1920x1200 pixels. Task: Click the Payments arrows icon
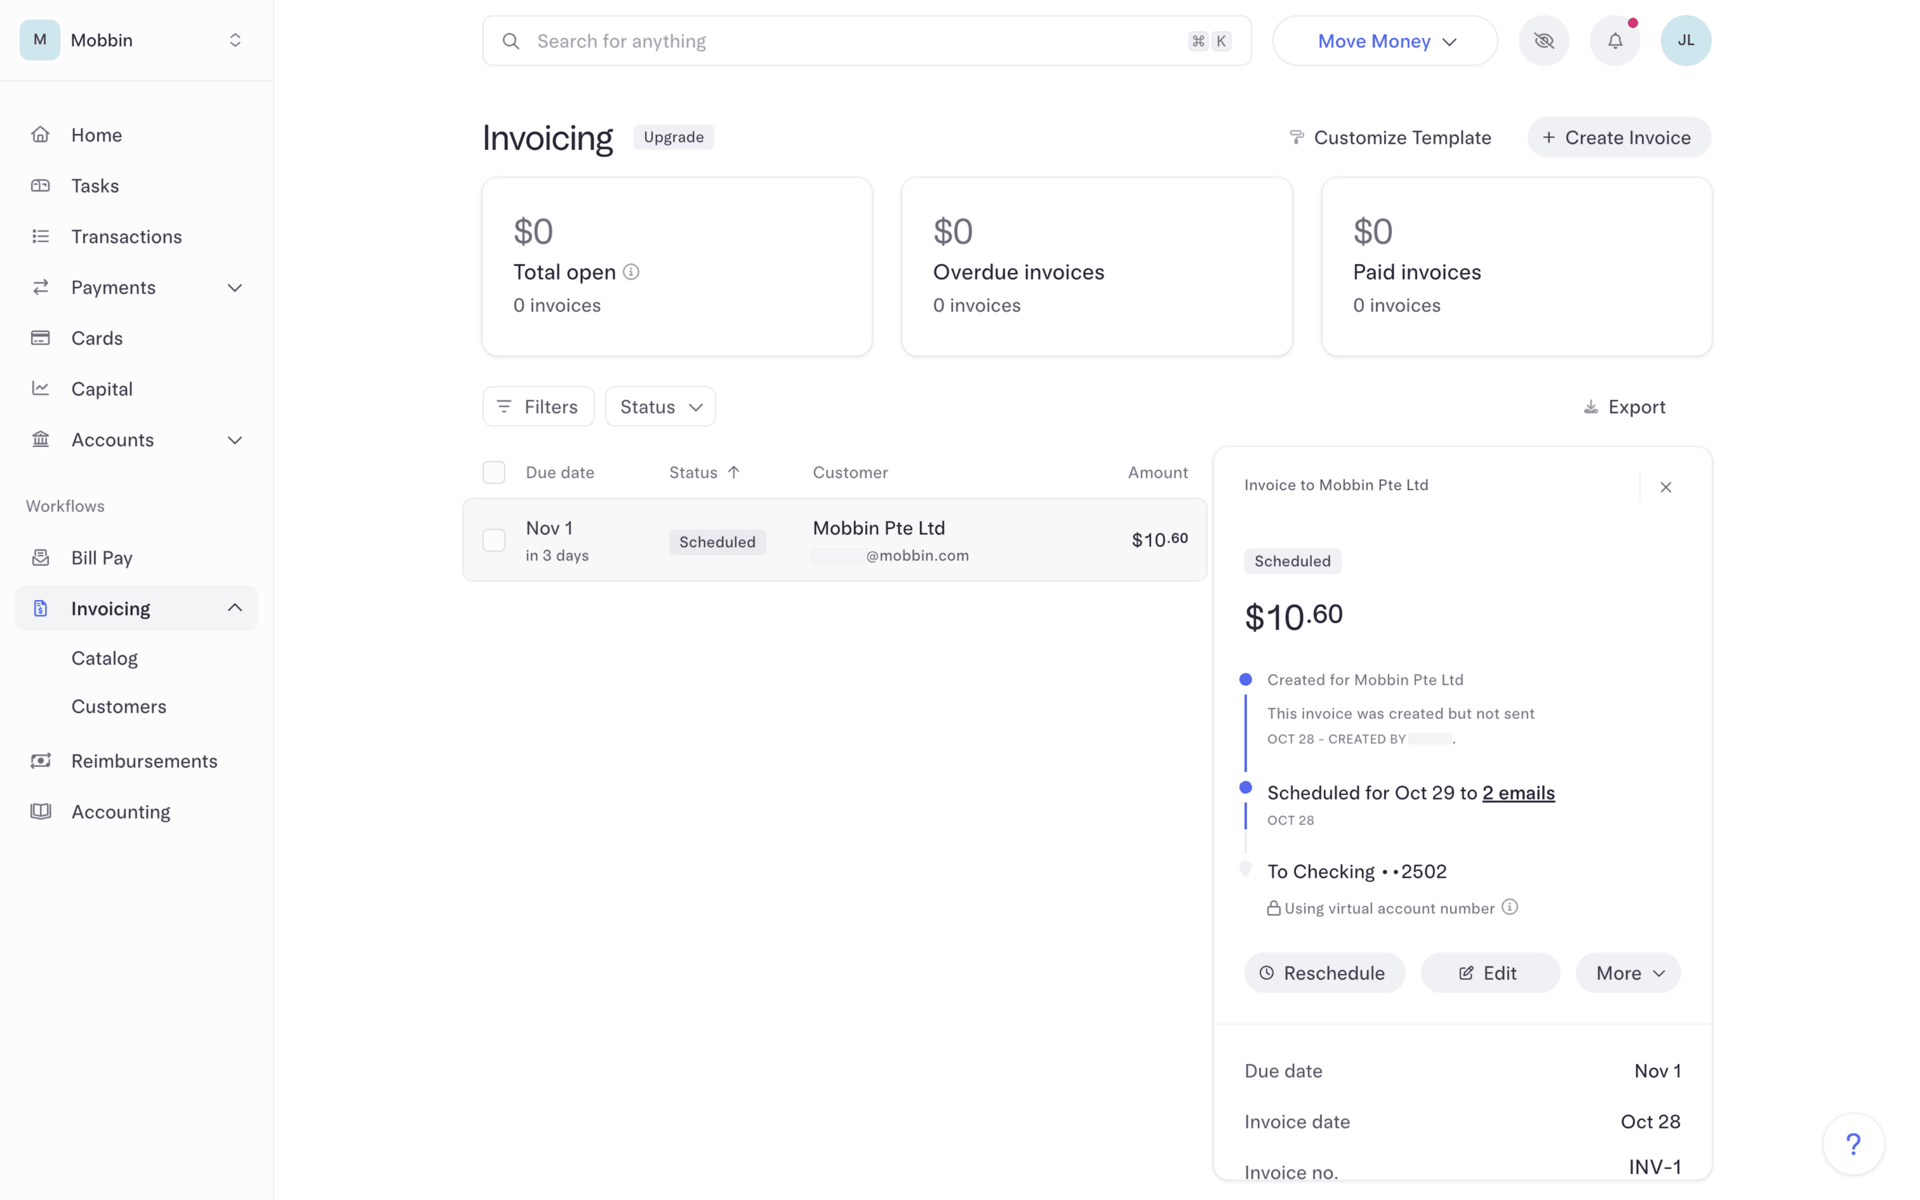click(x=40, y=287)
